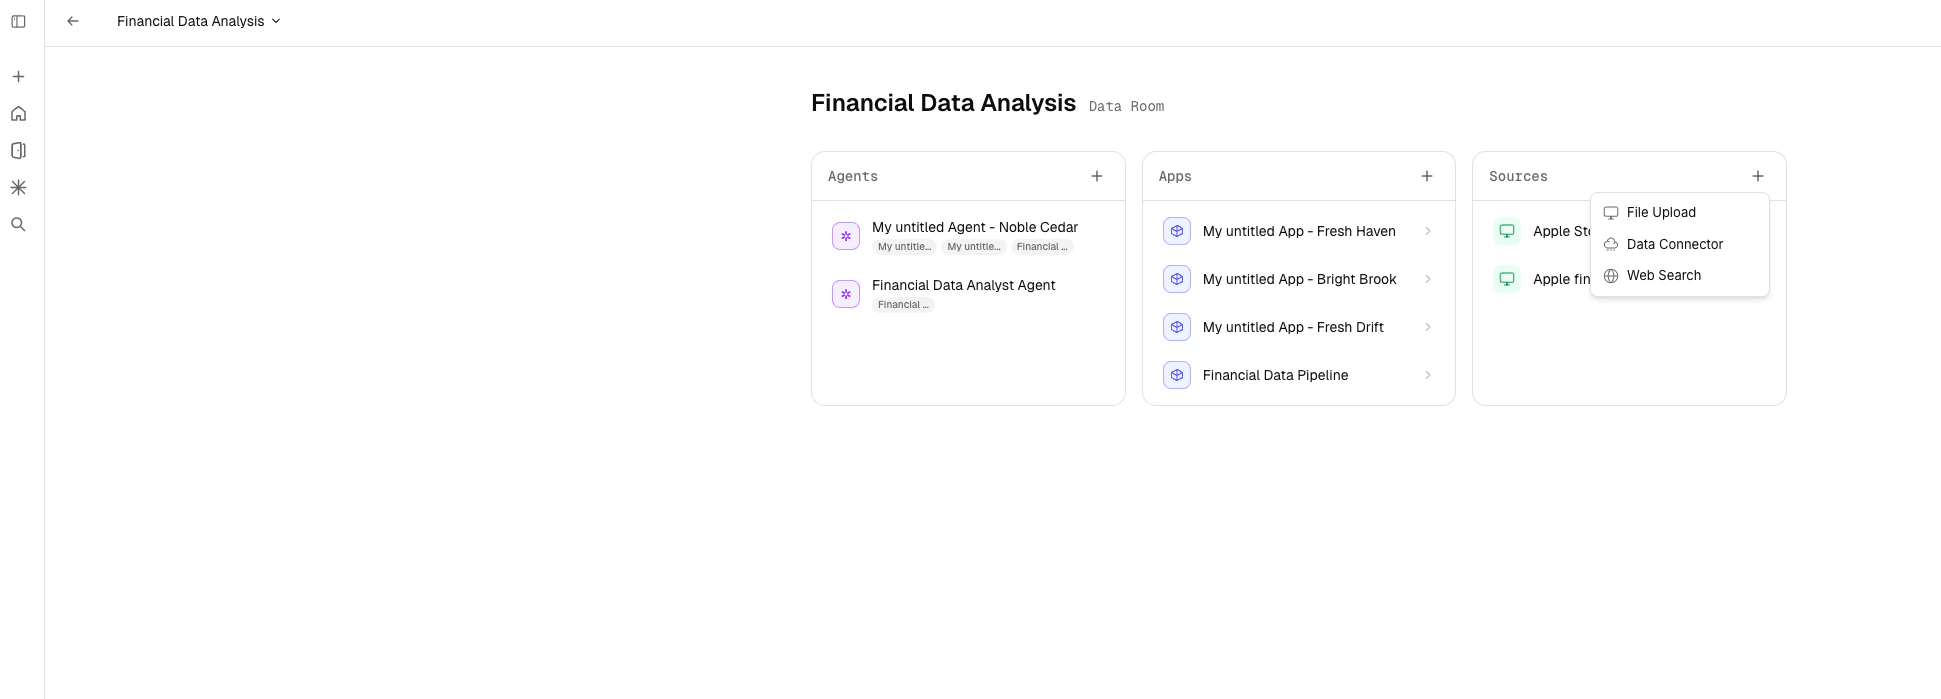
Task: Select Web Search in the sources menu
Action: click(x=1663, y=275)
